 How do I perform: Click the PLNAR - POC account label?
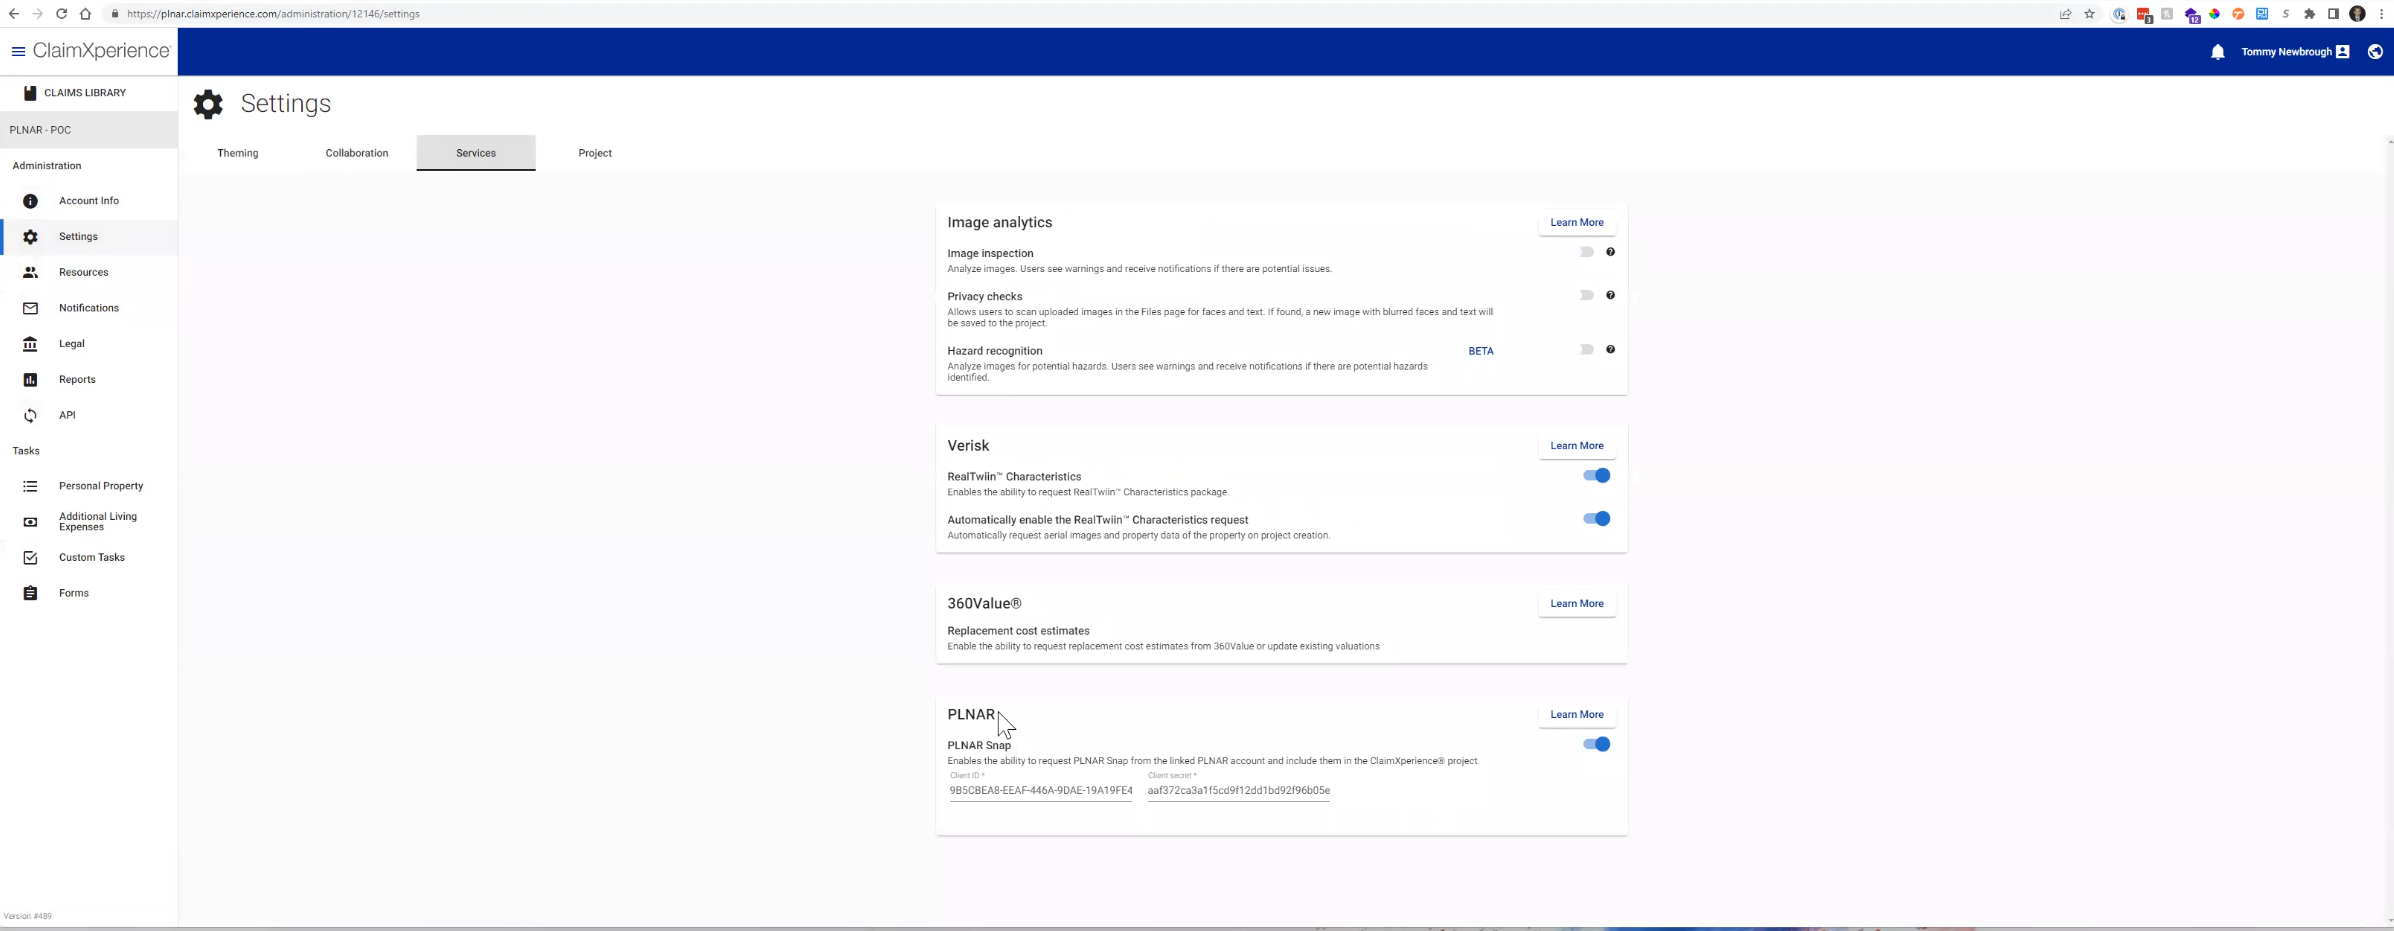(x=40, y=130)
